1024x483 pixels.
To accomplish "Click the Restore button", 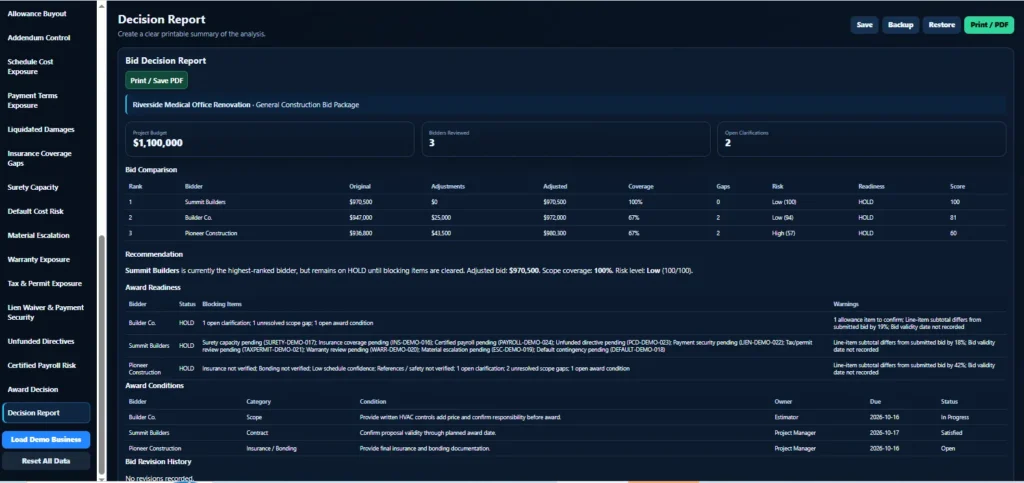I will pyautogui.click(x=941, y=25).
